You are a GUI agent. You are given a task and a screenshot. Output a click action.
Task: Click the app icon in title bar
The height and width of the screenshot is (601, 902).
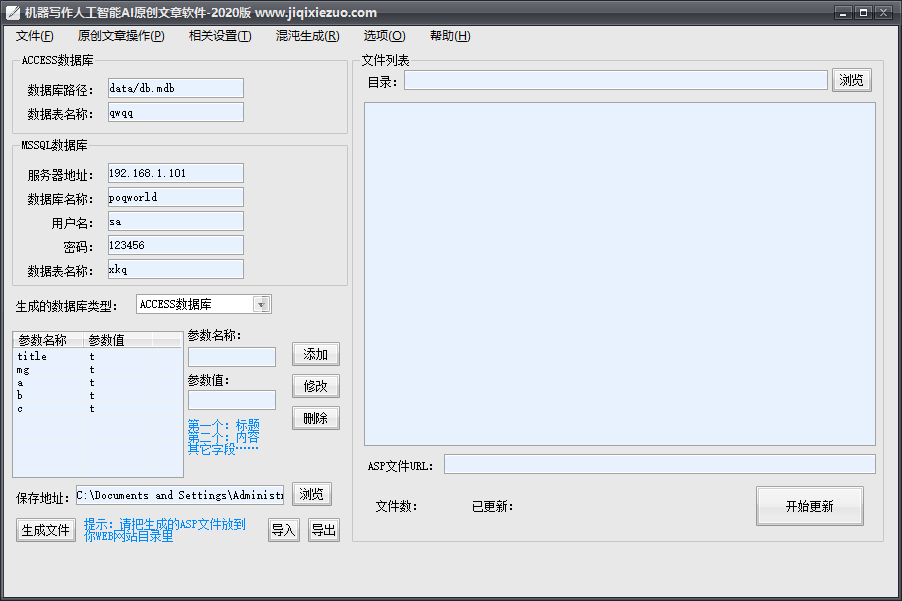(13, 13)
